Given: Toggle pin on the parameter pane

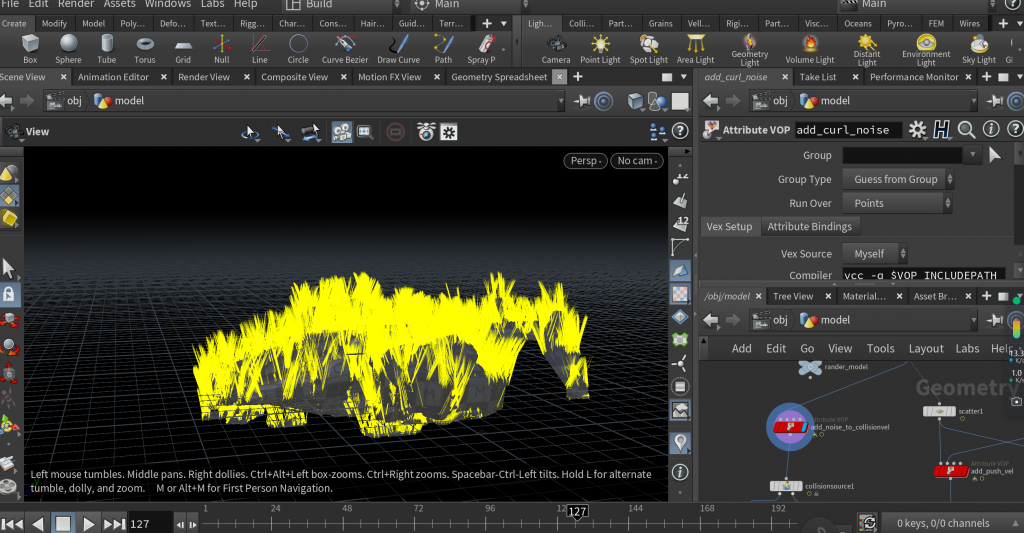Looking at the screenshot, I should pyautogui.click(x=995, y=101).
